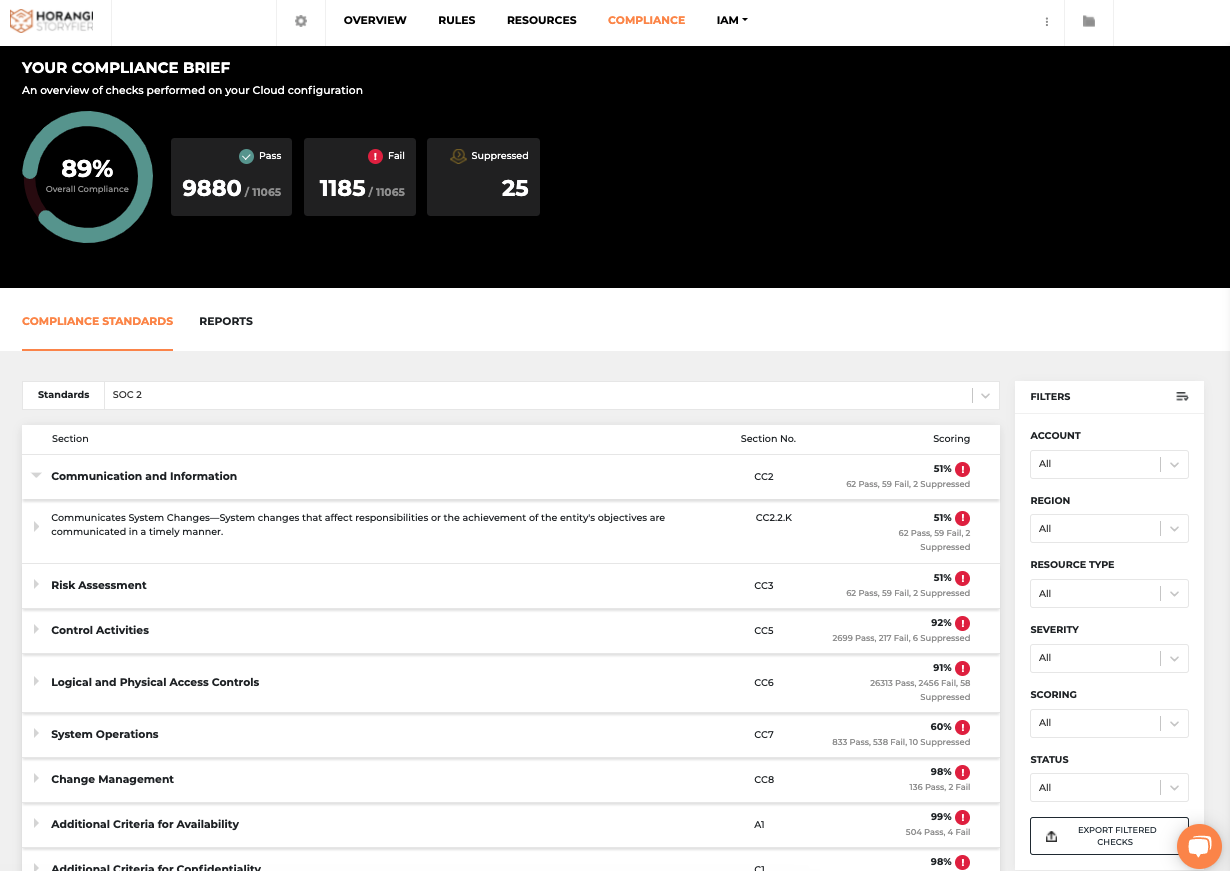This screenshot has width=1230, height=871.
Task: Expand Logical and Physical Access Controls section
Action: pyautogui.click(x=36, y=682)
